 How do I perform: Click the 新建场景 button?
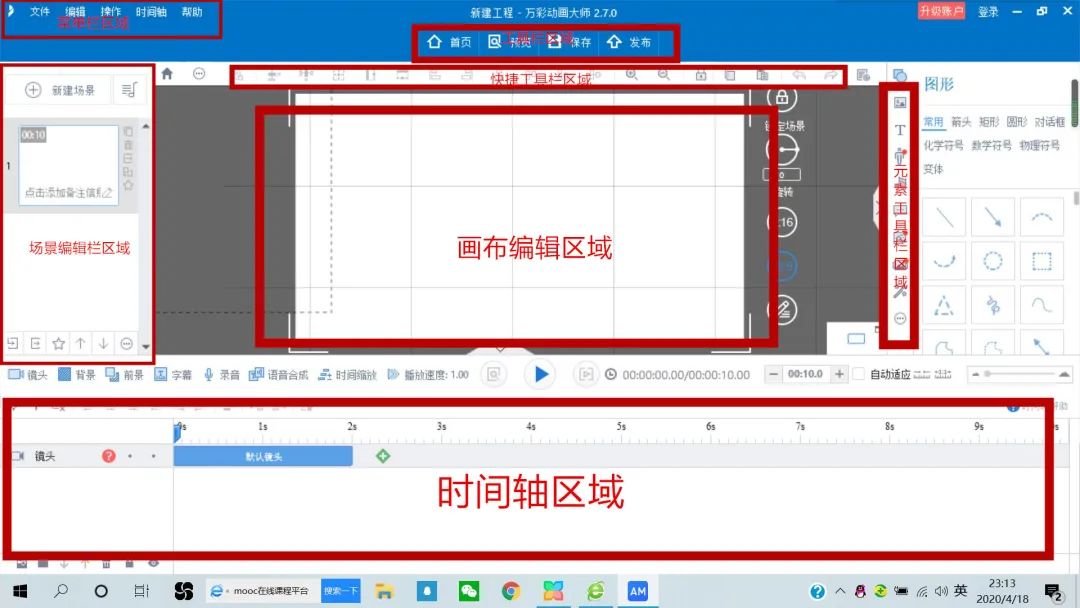pyautogui.click(x=58, y=89)
